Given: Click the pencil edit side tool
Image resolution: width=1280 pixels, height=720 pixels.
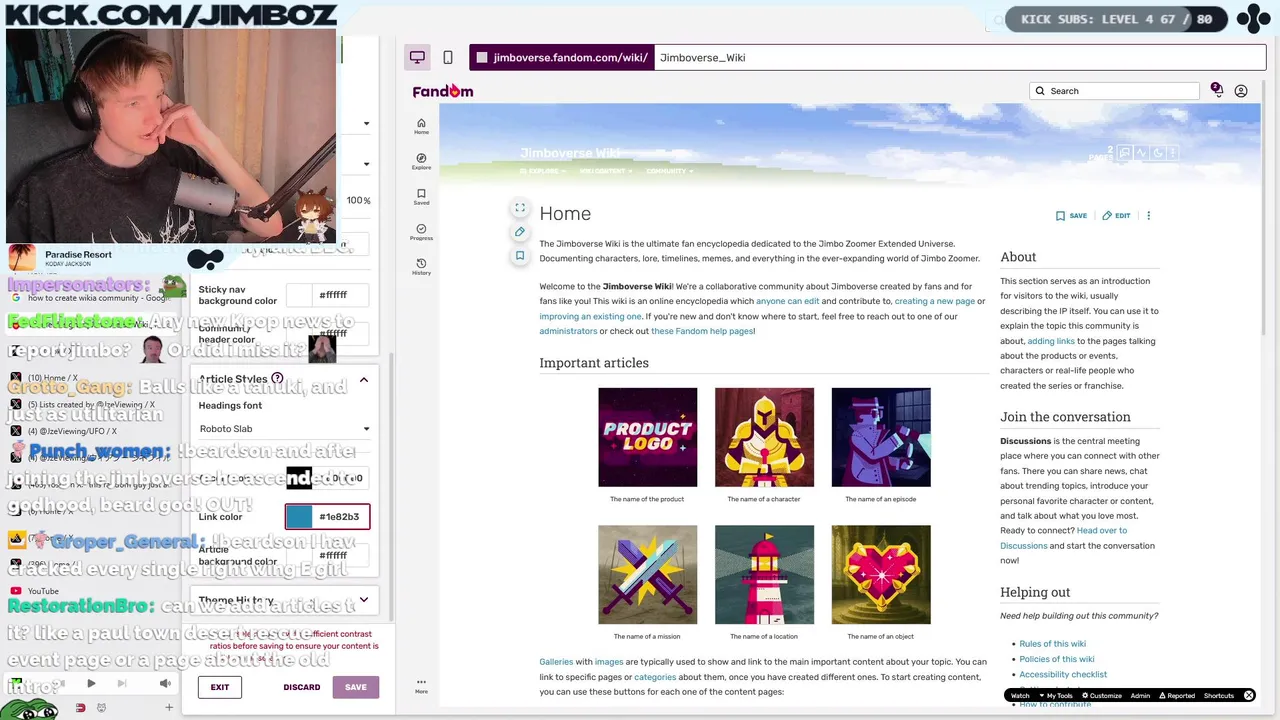Looking at the screenshot, I should pyautogui.click(x=520, y=232).
